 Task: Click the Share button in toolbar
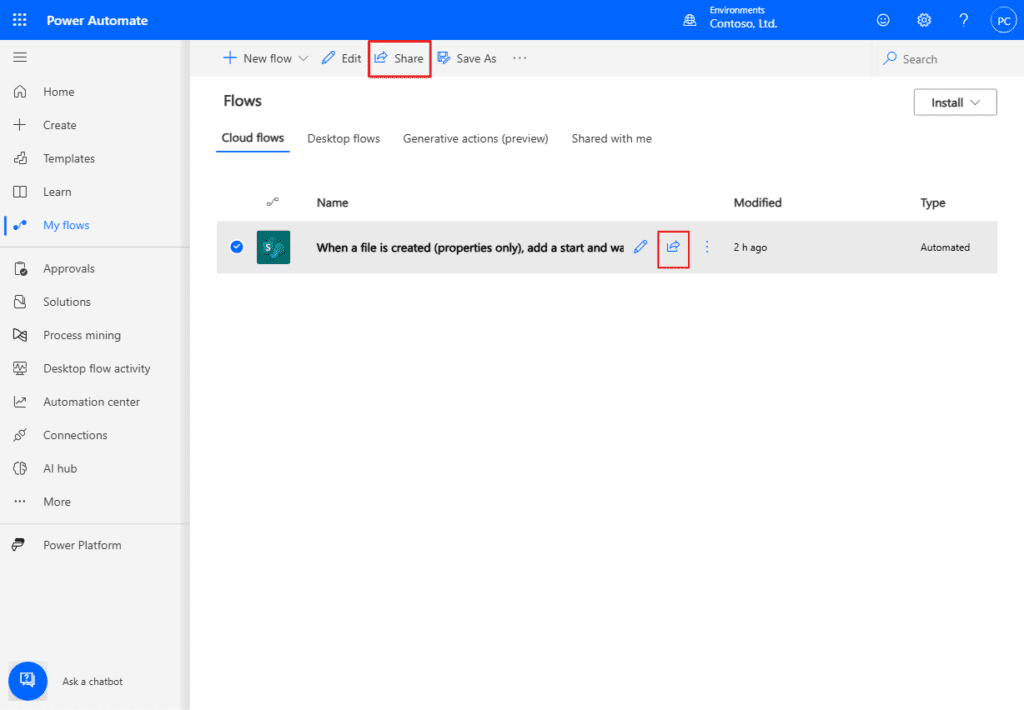[x=399, y=58]
